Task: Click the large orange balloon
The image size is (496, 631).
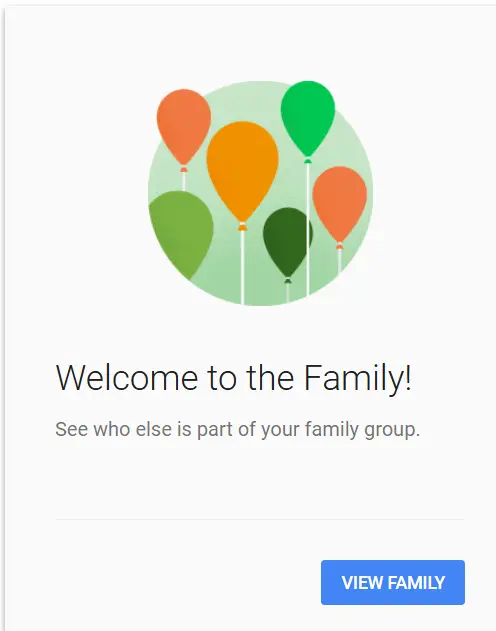Action: 242,171
